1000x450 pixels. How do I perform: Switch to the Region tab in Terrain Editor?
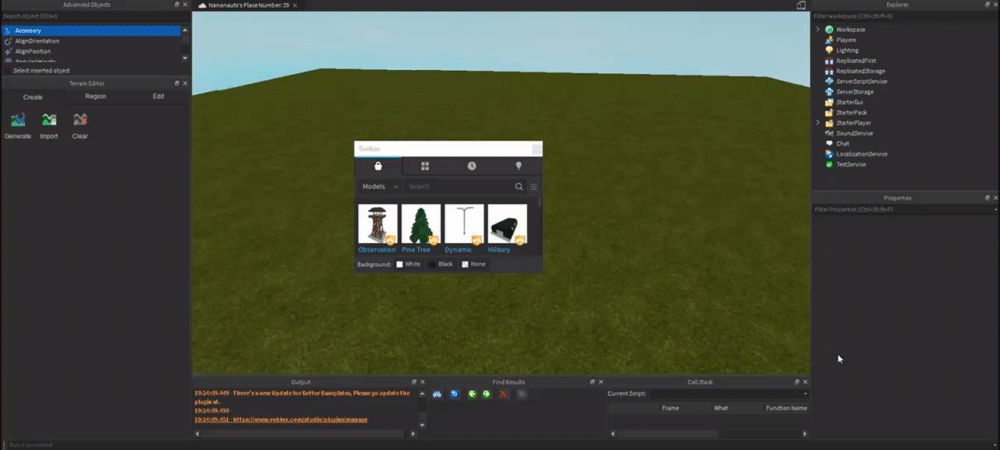point(96,97)
